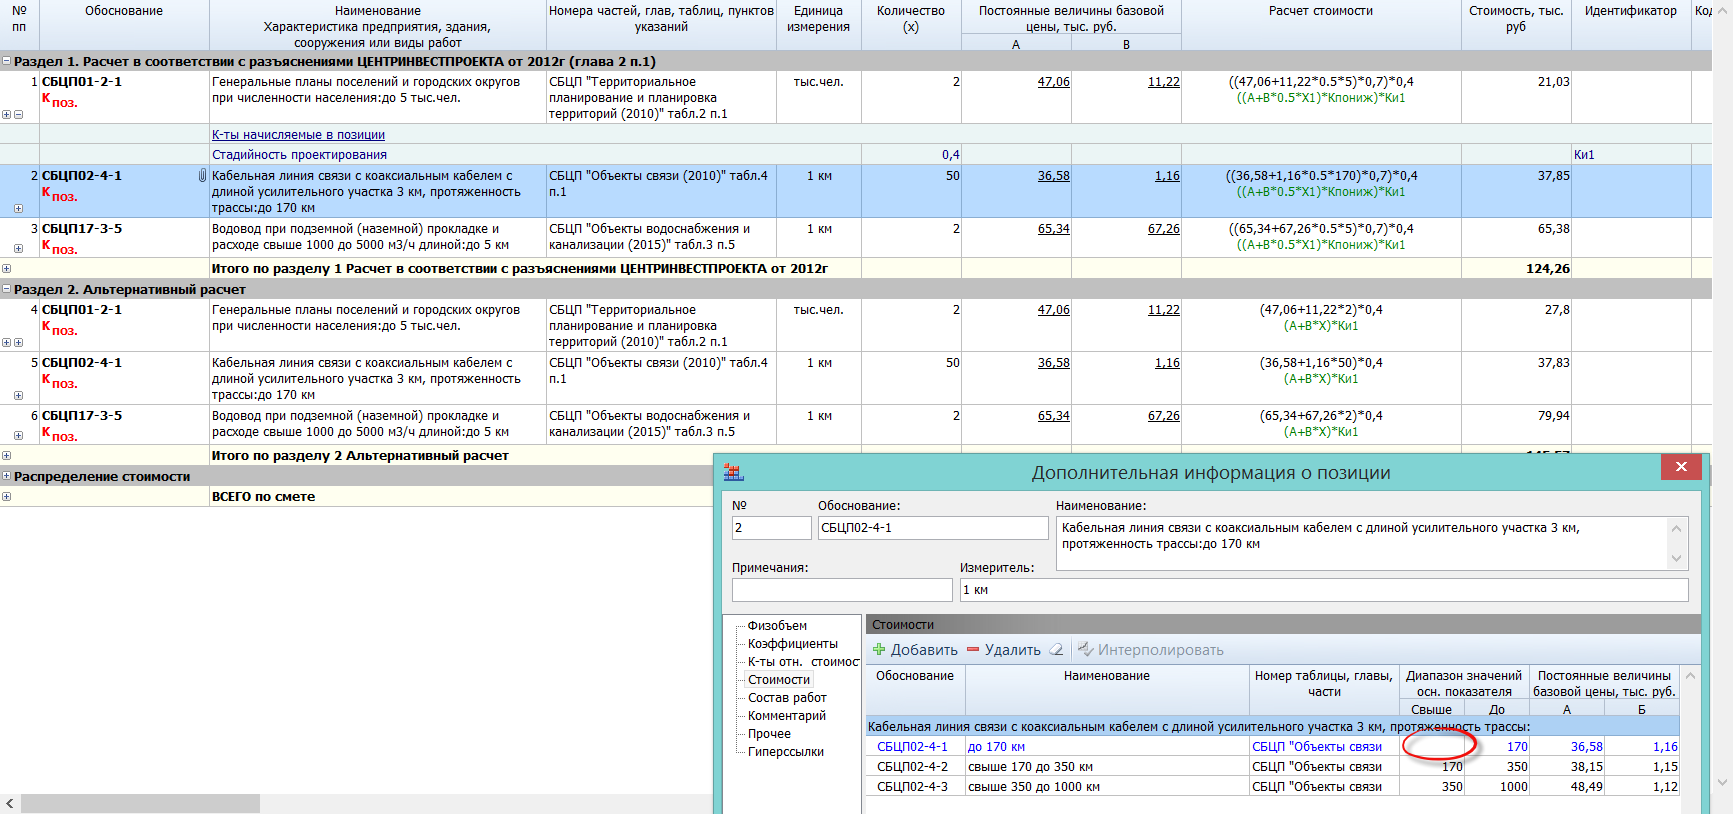Click the red К поз. marker in row 6
Screen dimensions: 1733x814
click(x=59, y=434)
